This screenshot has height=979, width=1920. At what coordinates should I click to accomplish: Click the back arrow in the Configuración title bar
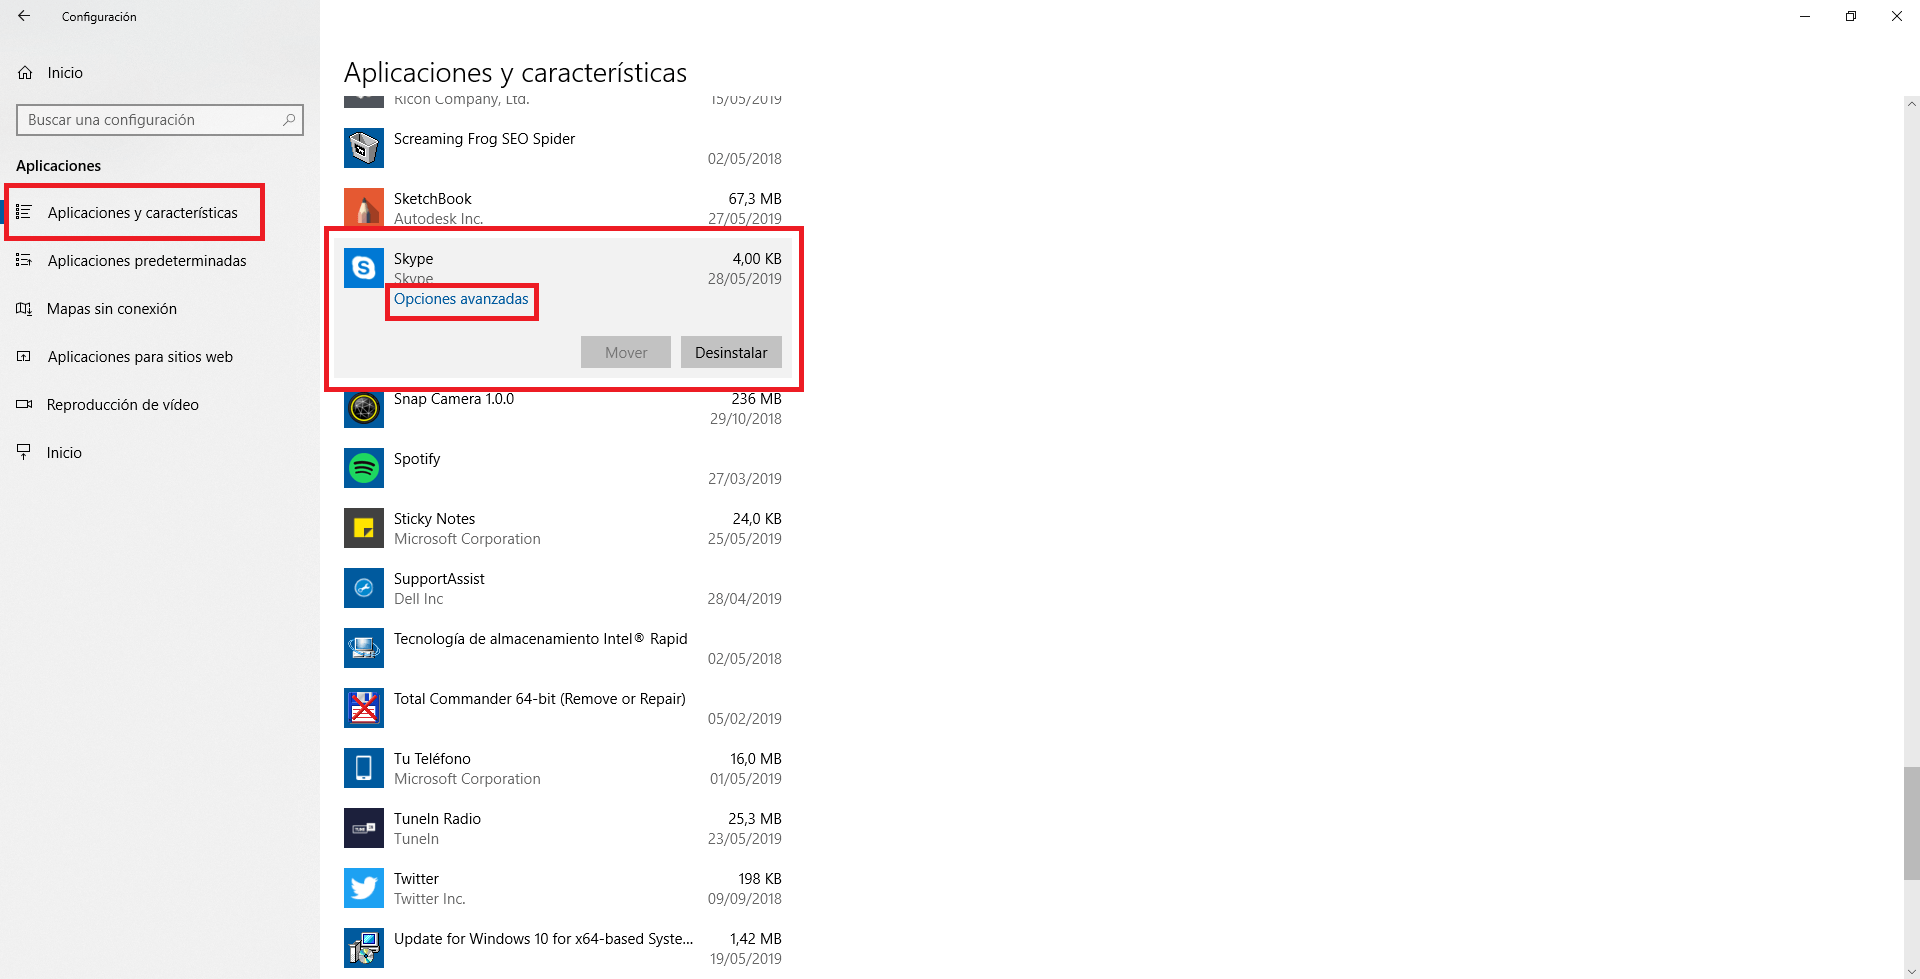(24, 16)
